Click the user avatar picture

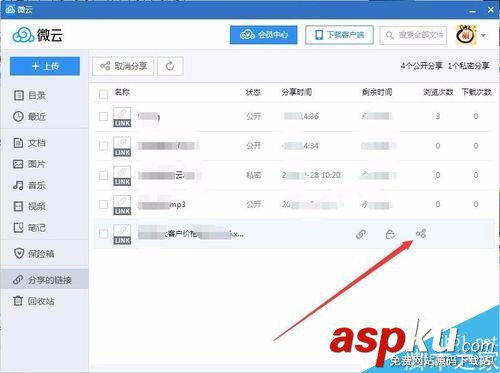click(x=466, y=35)
